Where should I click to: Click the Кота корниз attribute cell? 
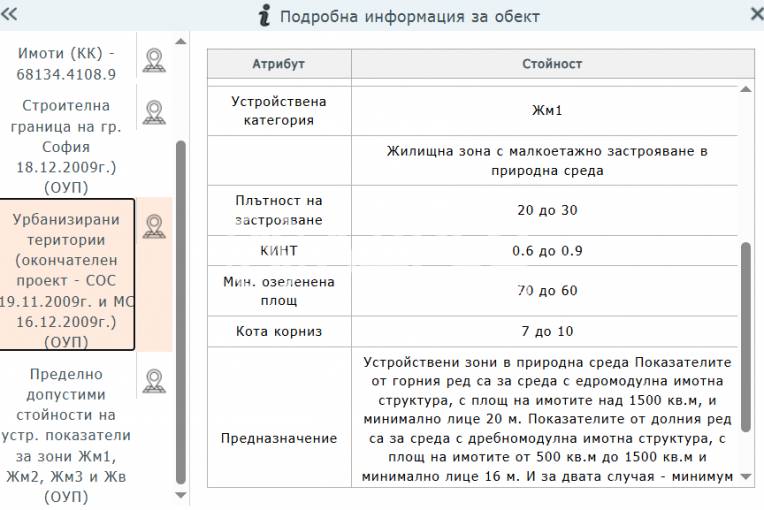click(279, 332)
